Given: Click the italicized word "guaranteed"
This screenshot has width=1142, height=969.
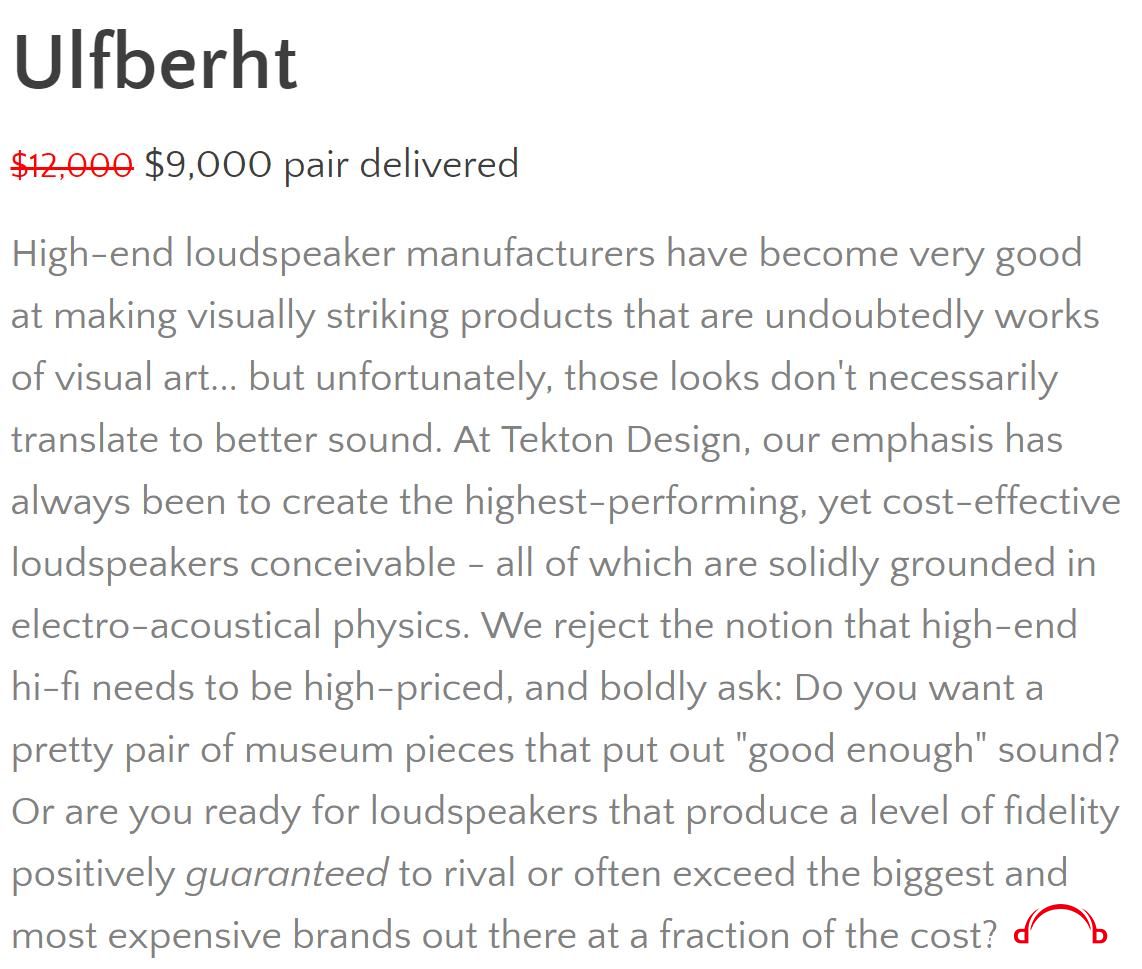Looking at the screenshot, I should tap(287, 874).
